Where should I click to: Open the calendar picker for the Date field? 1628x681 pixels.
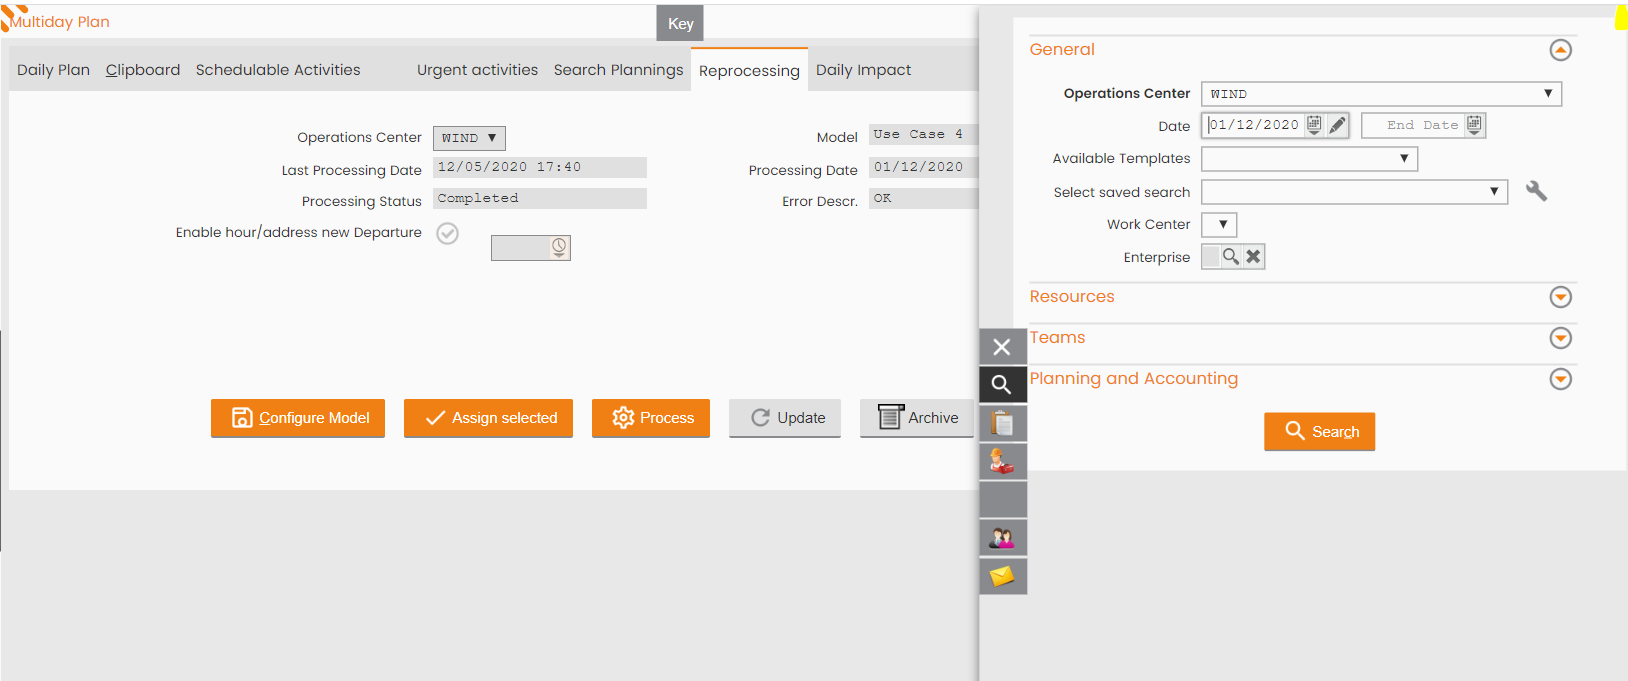pyautogui.click(x=1314, y=125)
